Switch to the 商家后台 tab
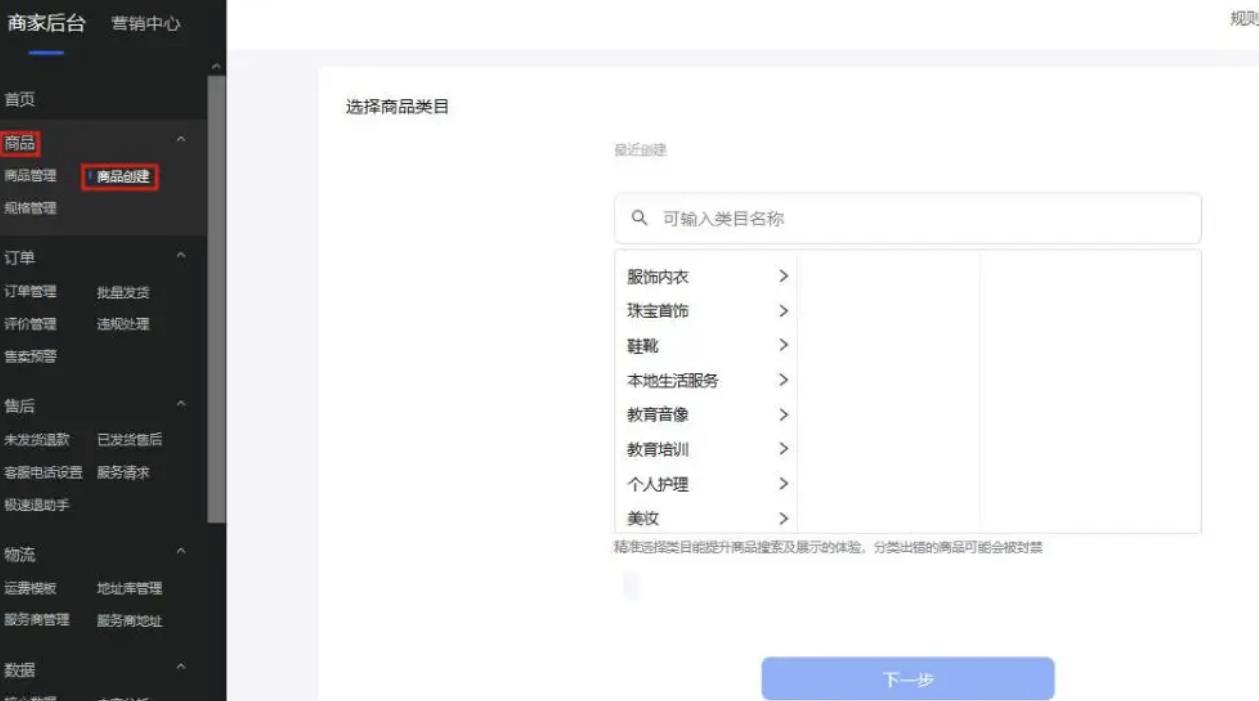The height and width of the screenshot is (701, 1259). (x=46, y=23)
